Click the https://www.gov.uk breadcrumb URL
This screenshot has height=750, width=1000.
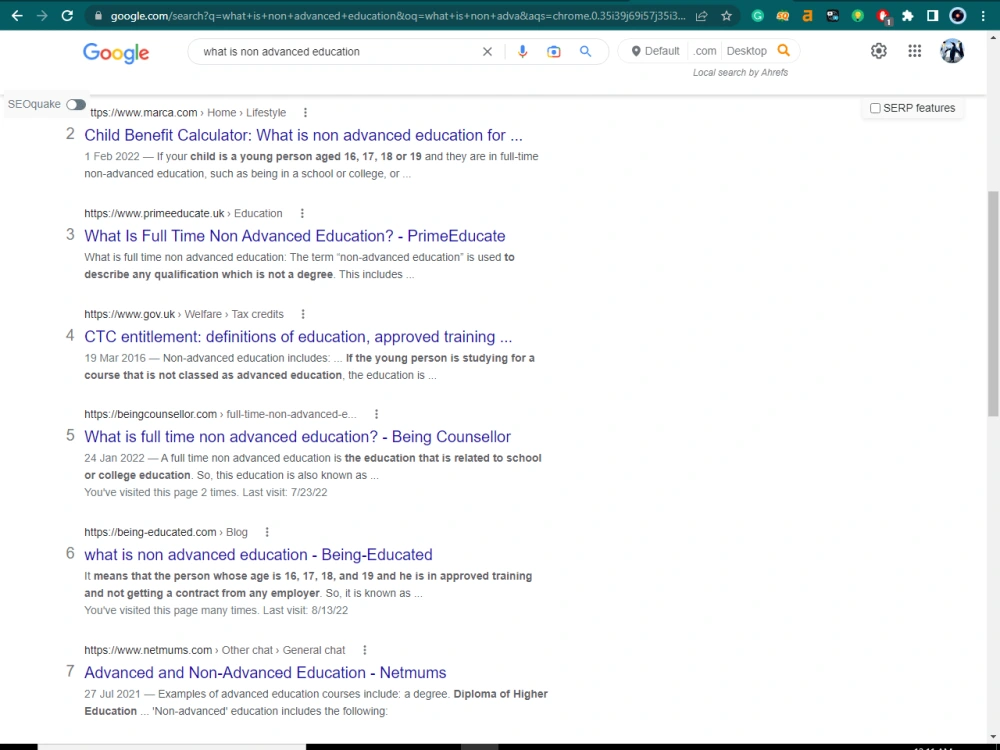(x=129, y=314)
